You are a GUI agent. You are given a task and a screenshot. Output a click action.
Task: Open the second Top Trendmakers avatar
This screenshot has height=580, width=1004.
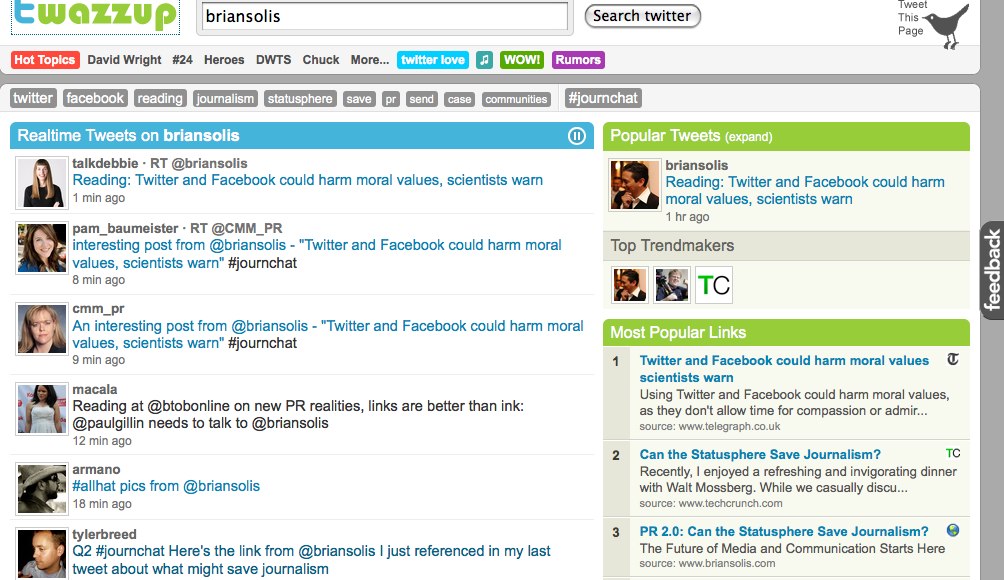[672, 285]
